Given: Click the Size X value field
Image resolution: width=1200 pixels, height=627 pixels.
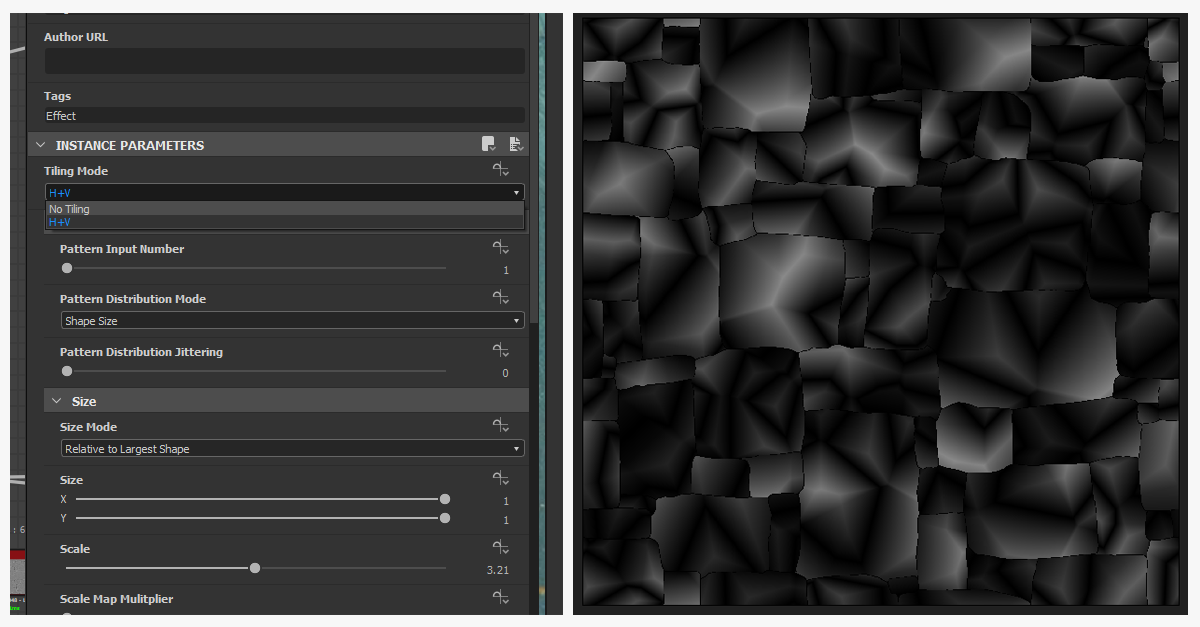Looking at the screenshot, I should [506, 501].
